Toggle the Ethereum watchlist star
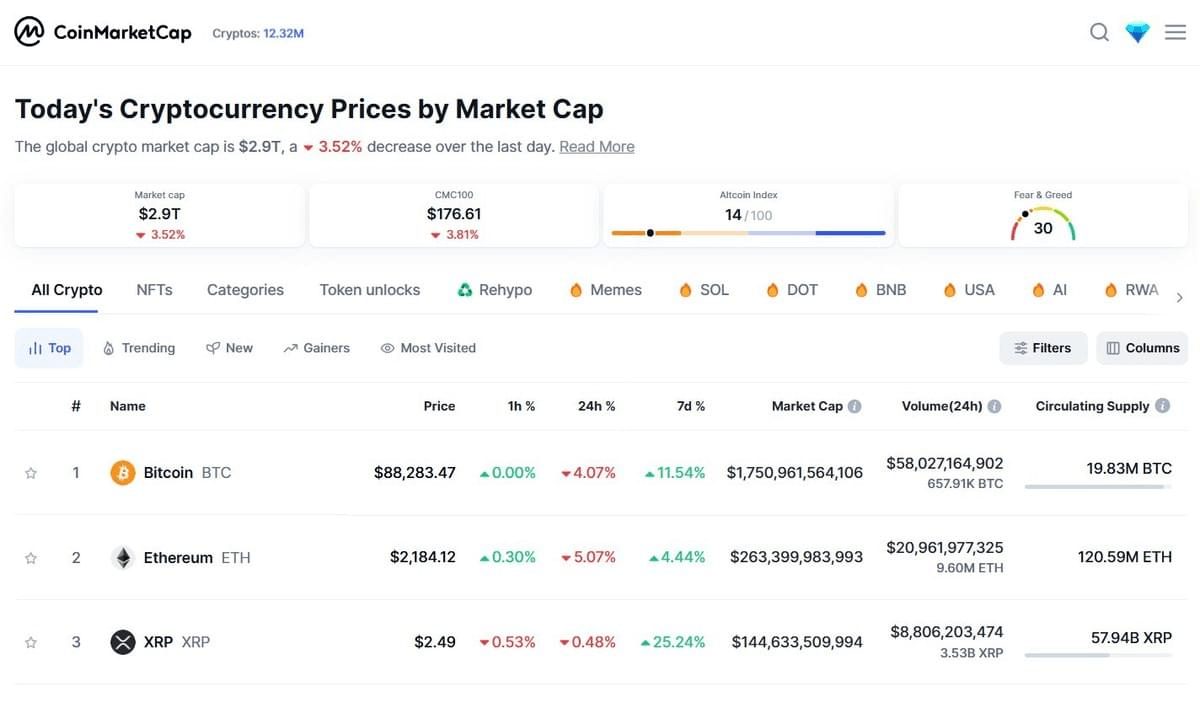Viewport: 1200px width, 709px height. coord(31,558)
